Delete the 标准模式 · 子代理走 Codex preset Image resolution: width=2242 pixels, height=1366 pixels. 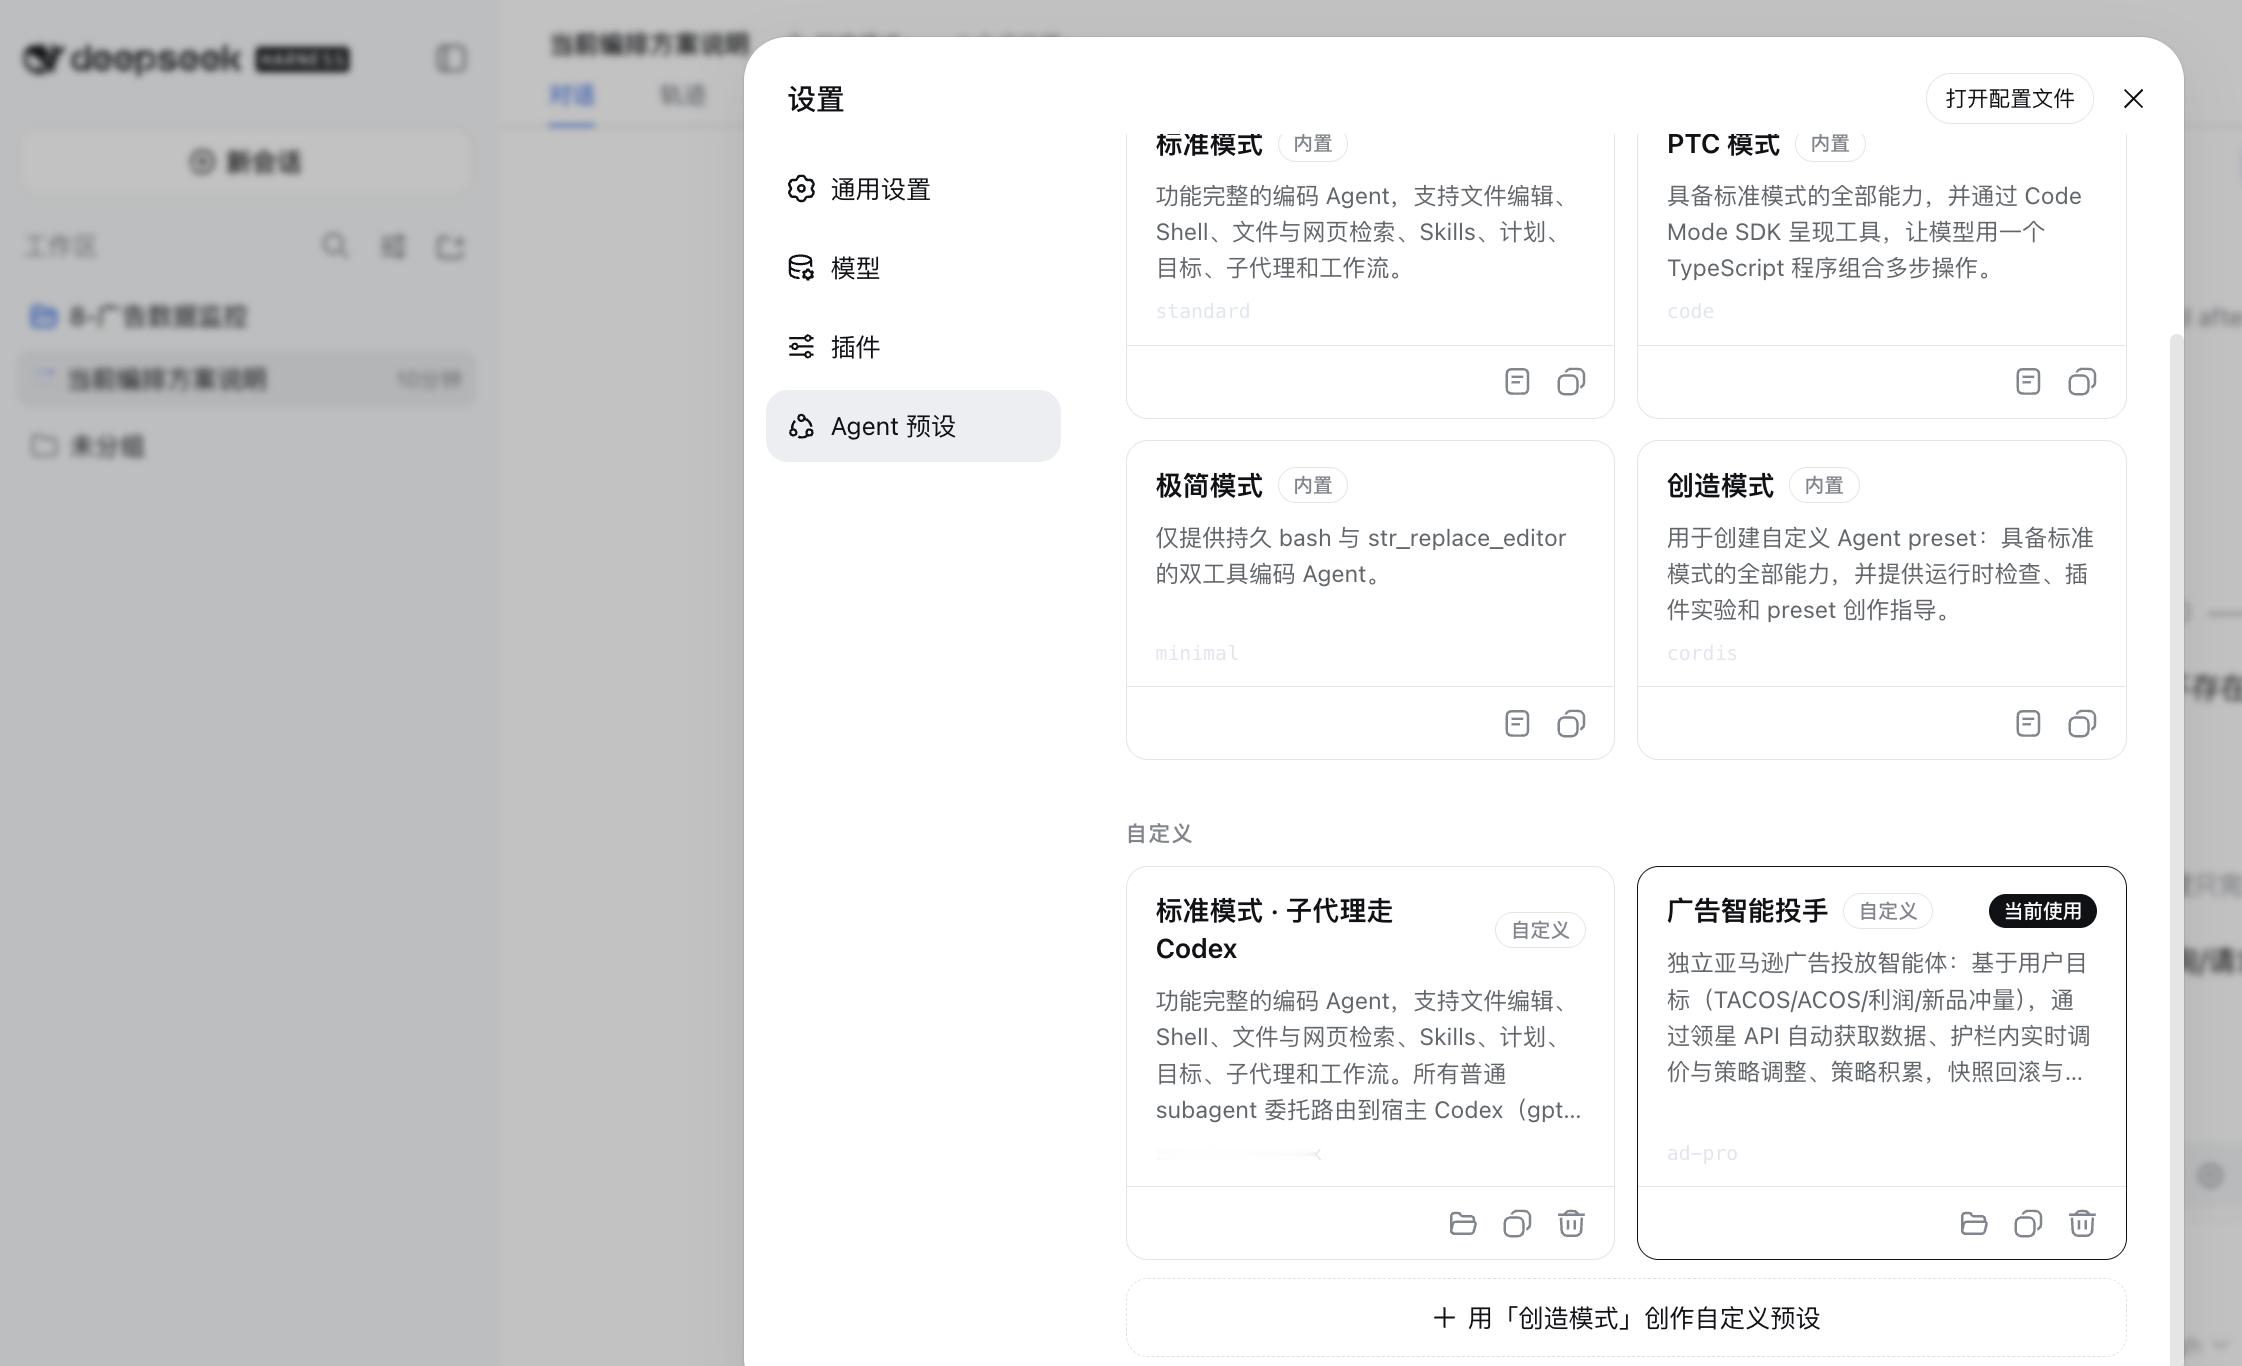1571,1224
